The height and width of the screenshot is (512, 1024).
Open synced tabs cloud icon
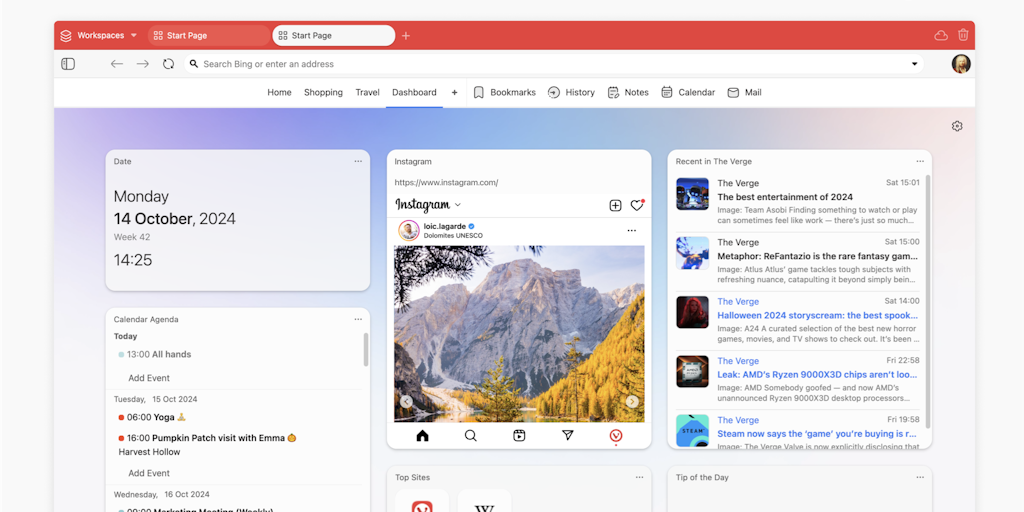coord(941,35)
